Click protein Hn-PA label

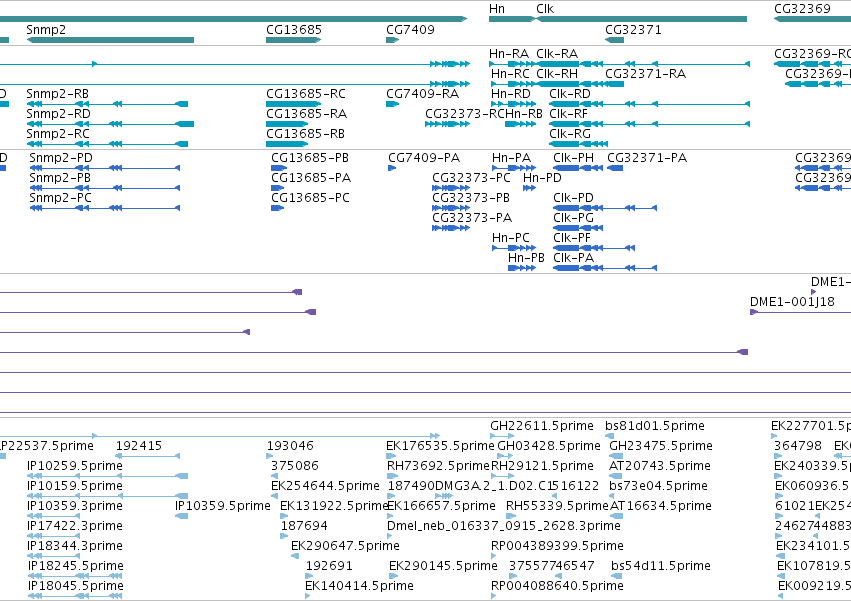pyautogui.click(x=511, y=157)
